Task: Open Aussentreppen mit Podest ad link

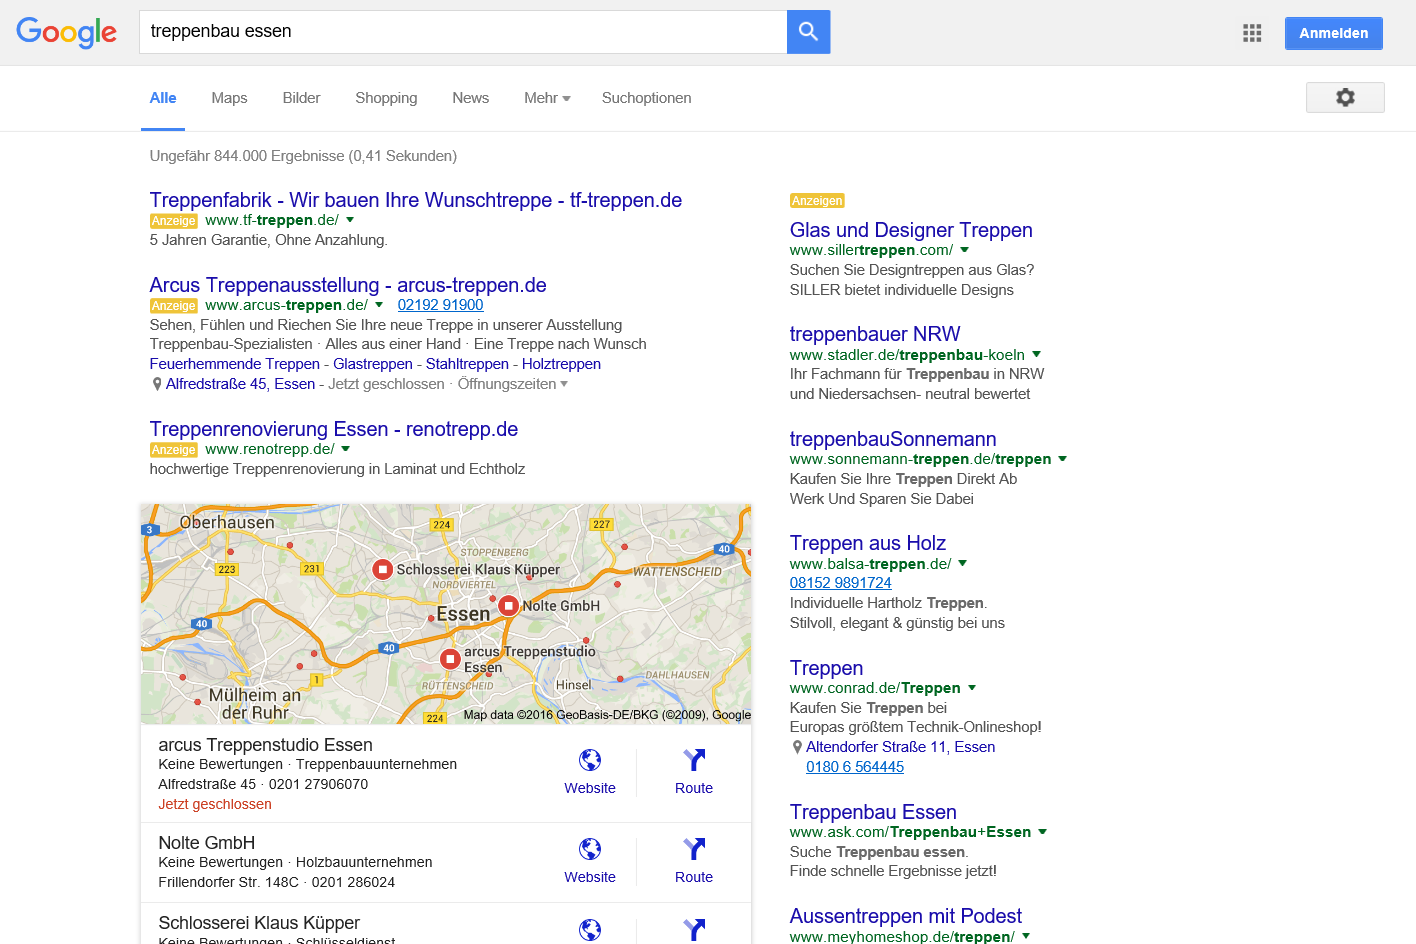Action: click(x=906, y=916)
